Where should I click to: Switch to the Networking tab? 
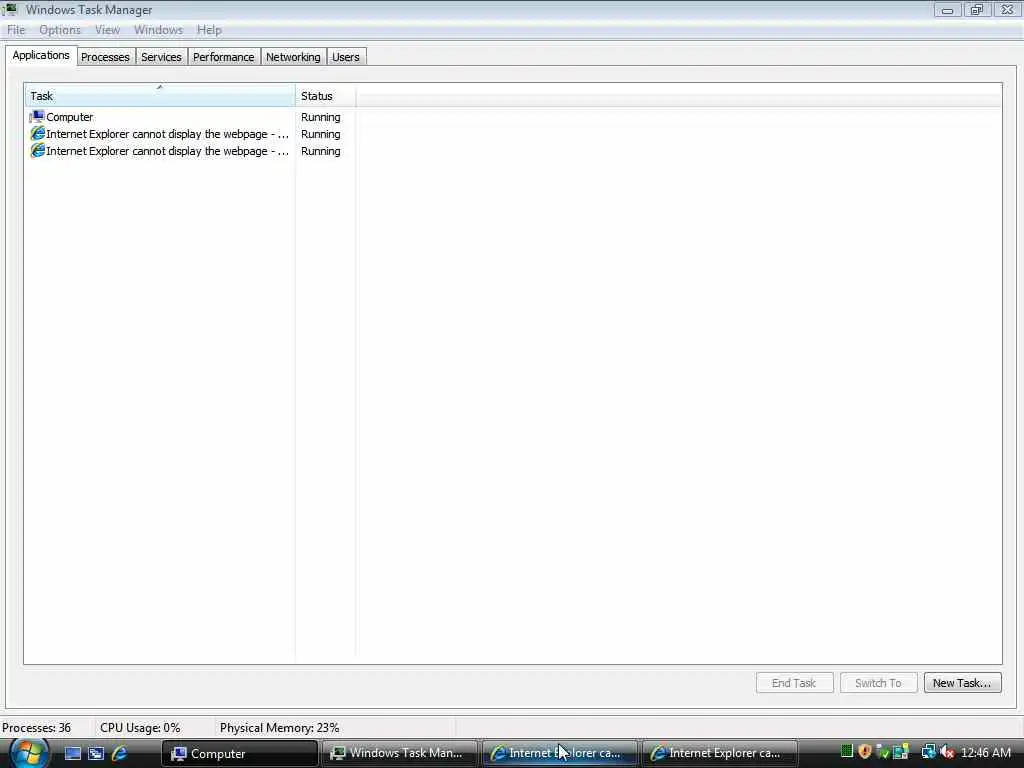293,57
